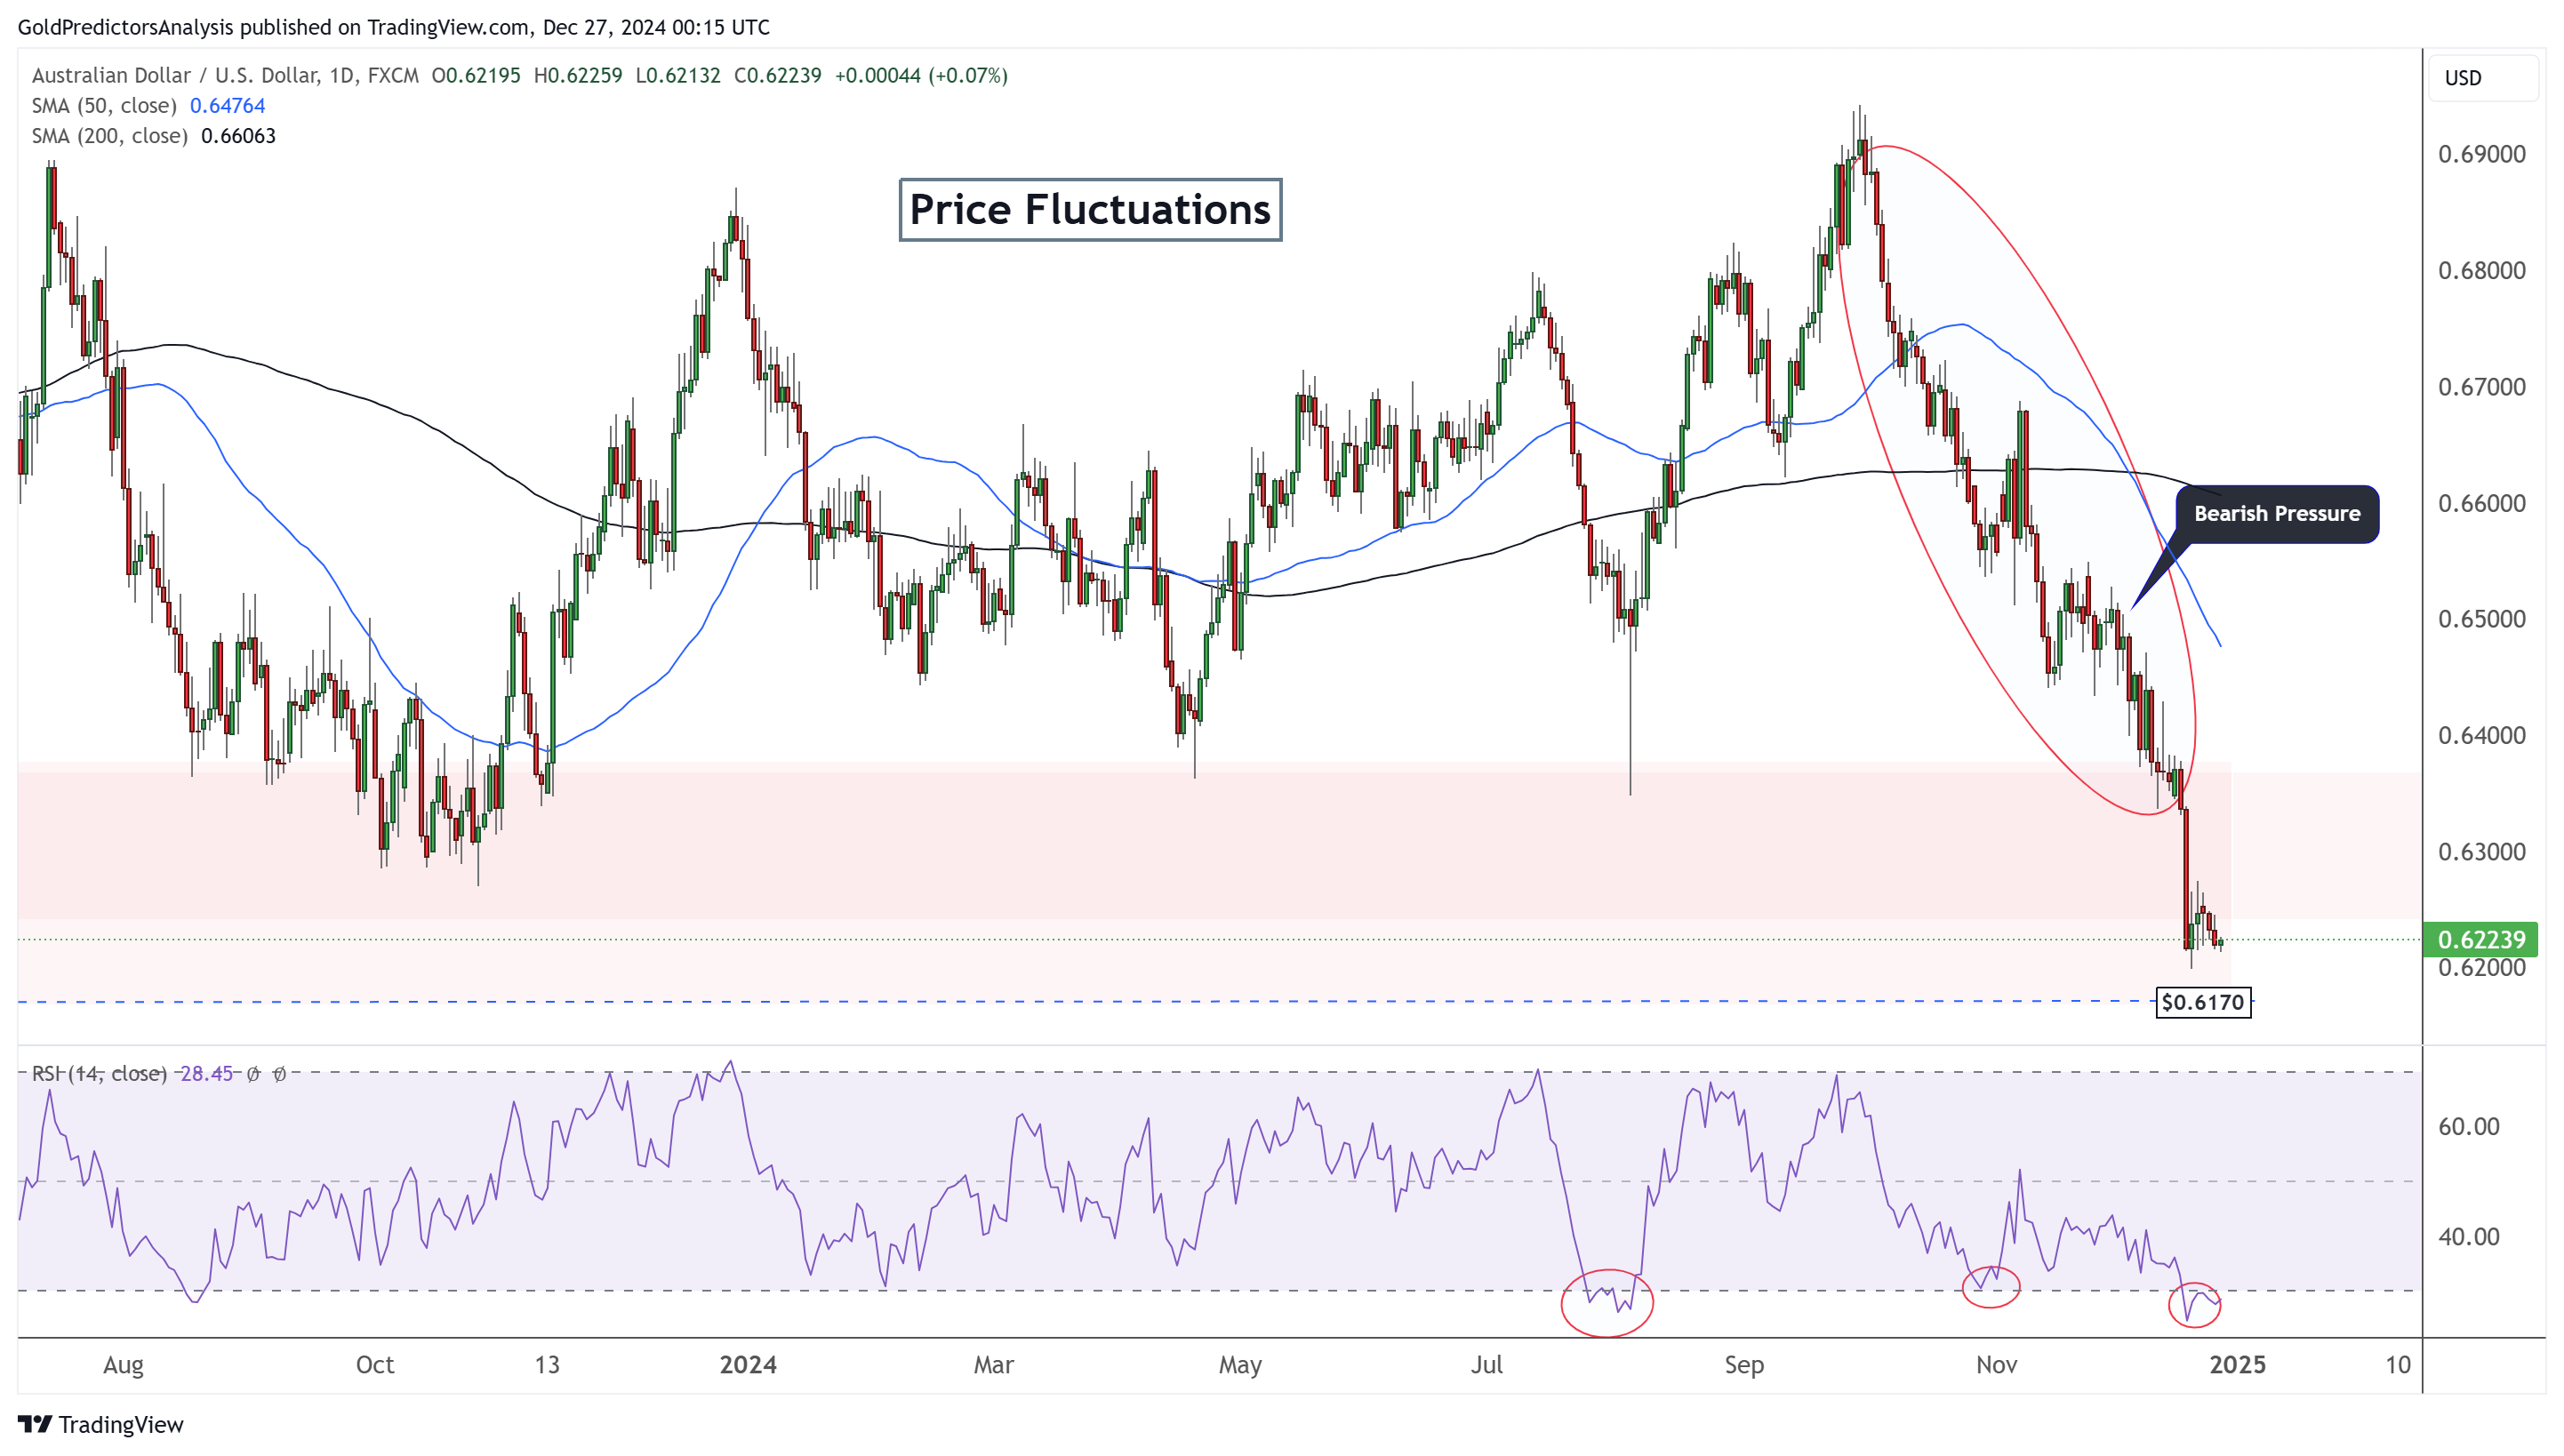Click the 'Mar' time axis label
This screenshot has width=2564, height=1456.
pyautogui.click(x=994, y=1365)
